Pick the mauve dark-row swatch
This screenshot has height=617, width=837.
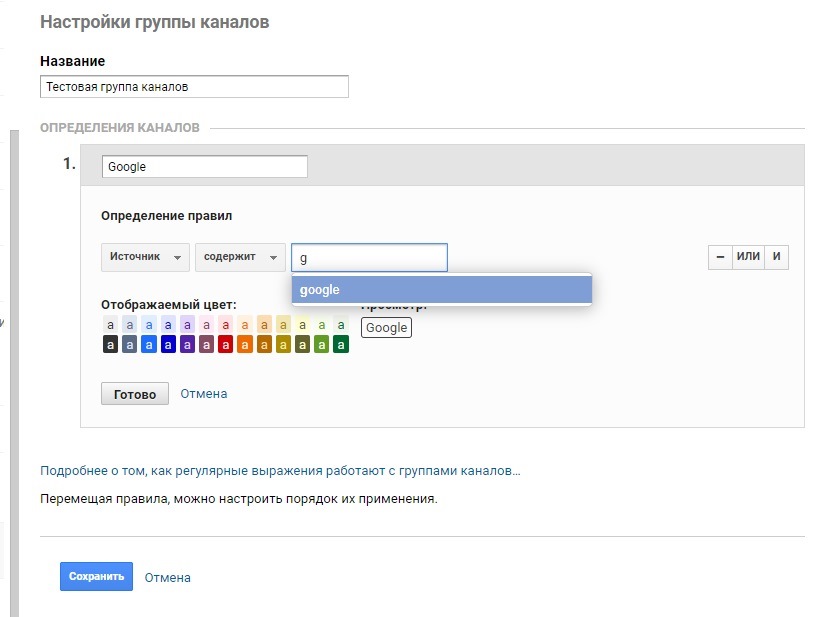pyautogui.click(x=207, y=345)
